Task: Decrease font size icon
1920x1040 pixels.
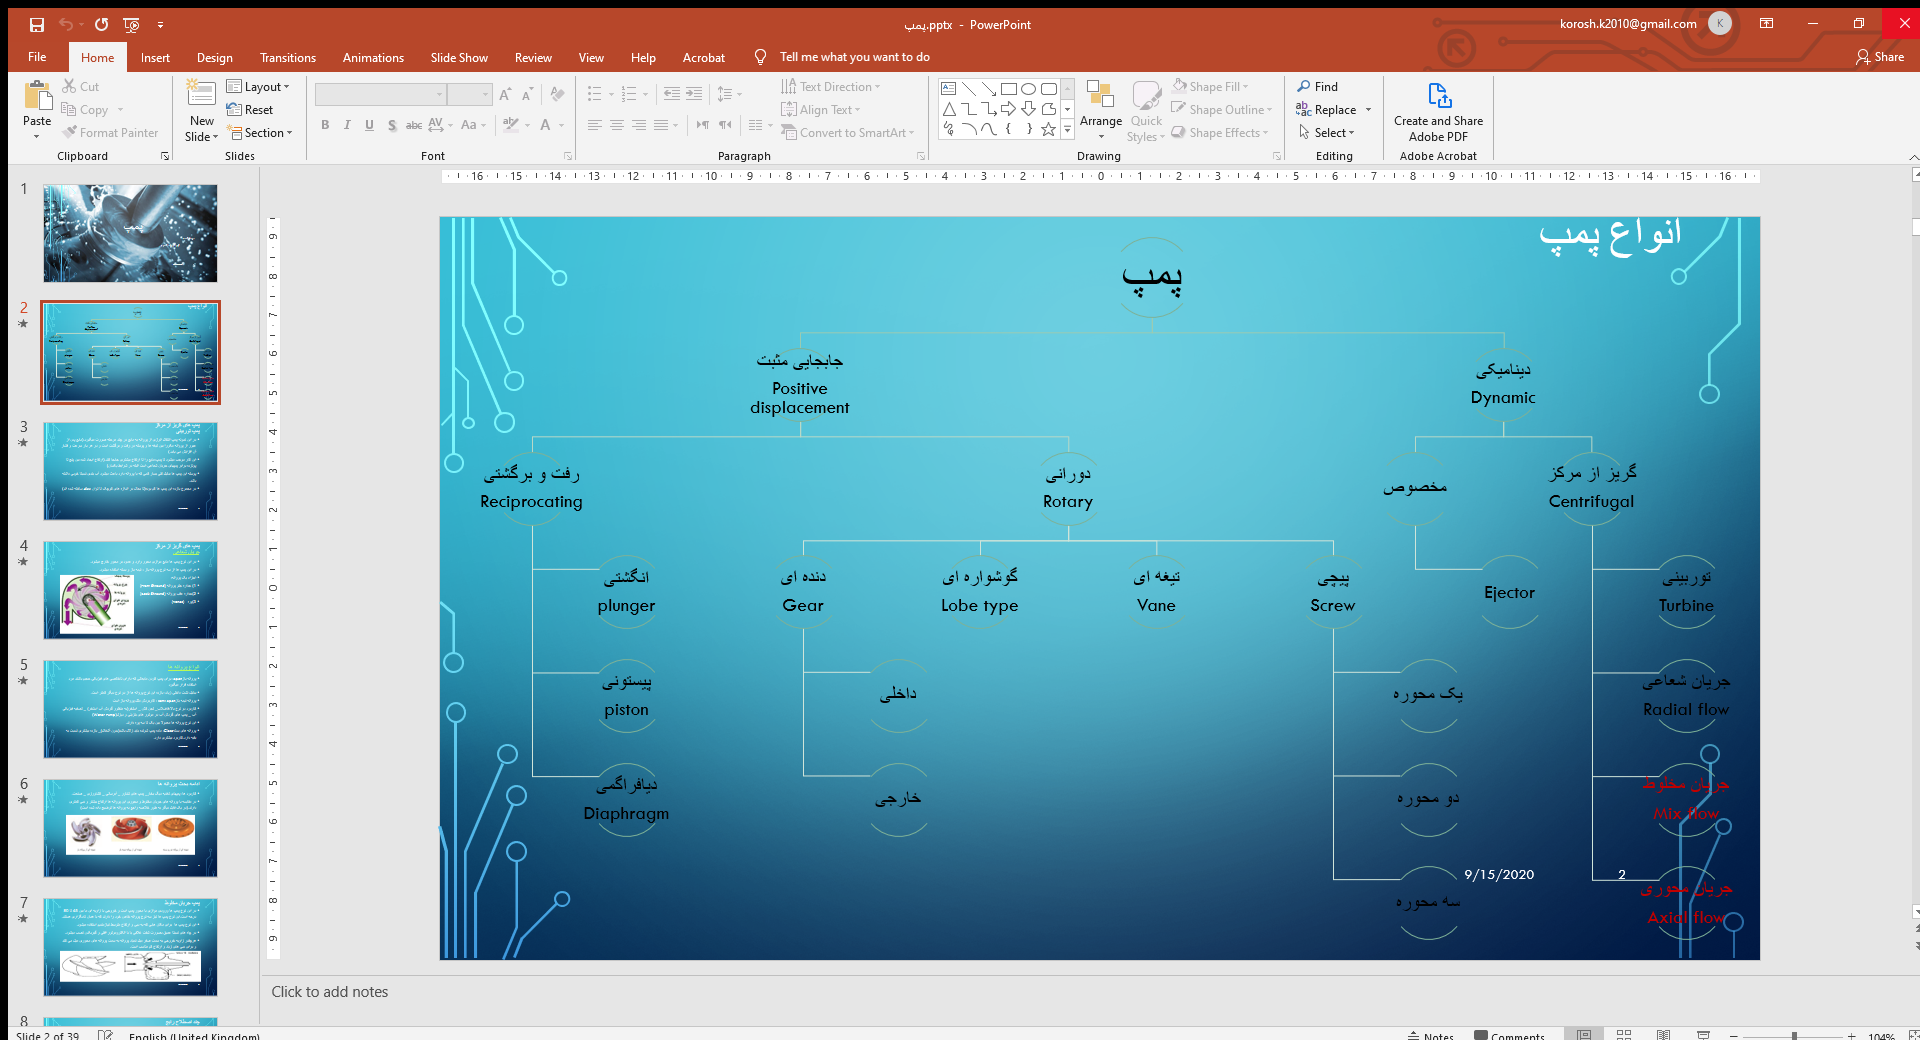Action: pos(527,94)
